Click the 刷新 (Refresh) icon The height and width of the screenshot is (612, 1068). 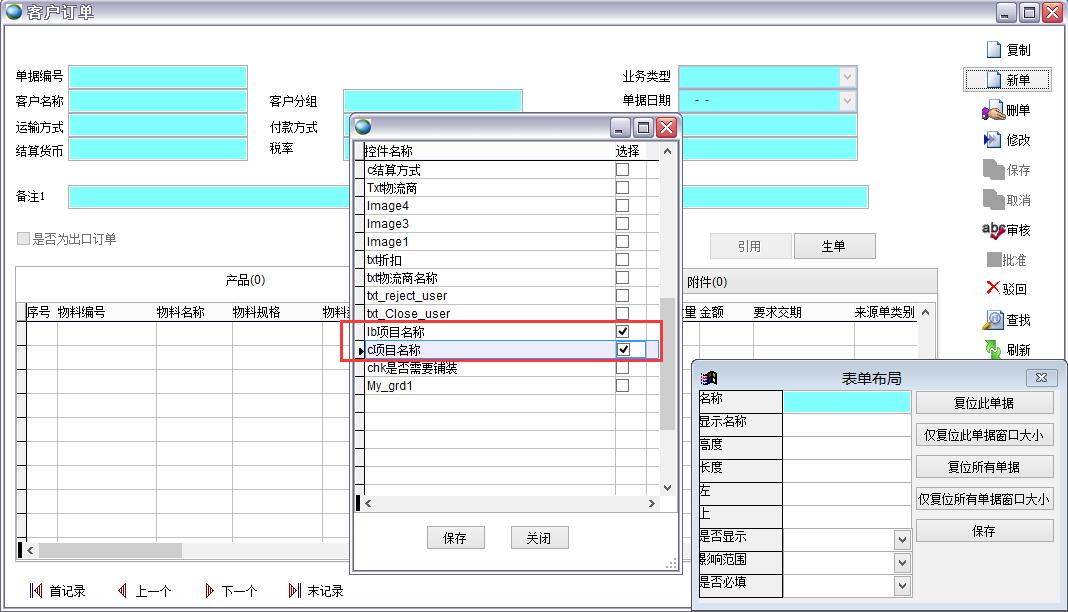pos(993,350)
